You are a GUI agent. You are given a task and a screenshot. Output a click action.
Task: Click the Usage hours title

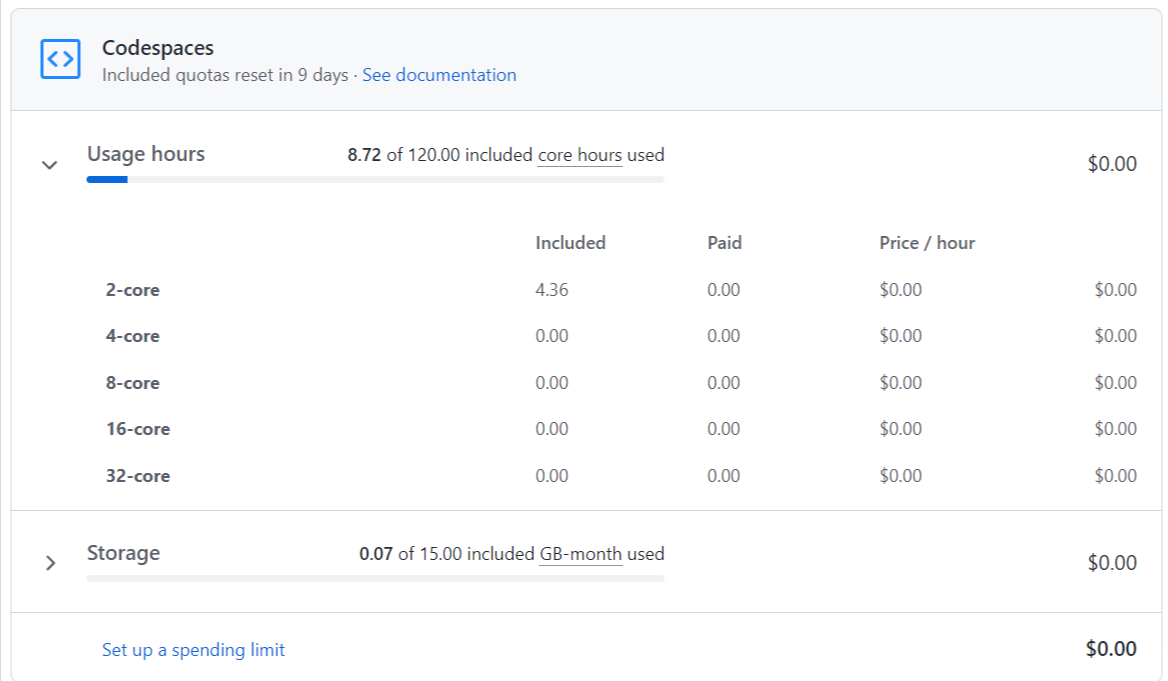[146, 153]
